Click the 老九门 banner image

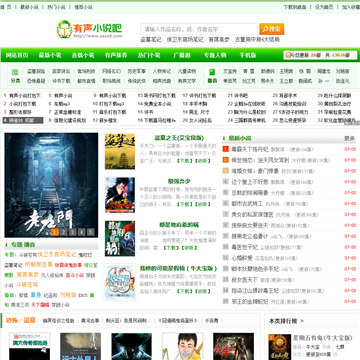(51, 185)
